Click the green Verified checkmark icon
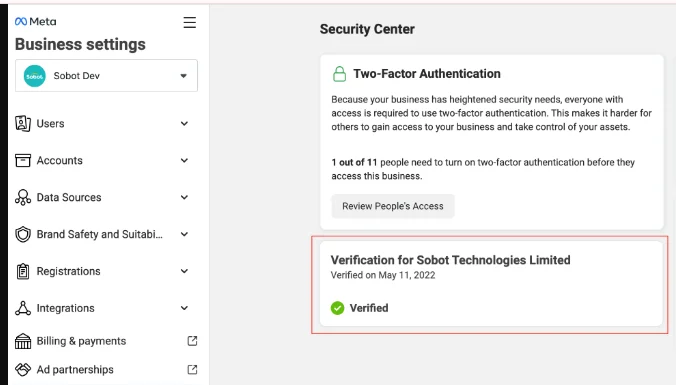This screenshot has width=676, height=385. click(338, 308)
